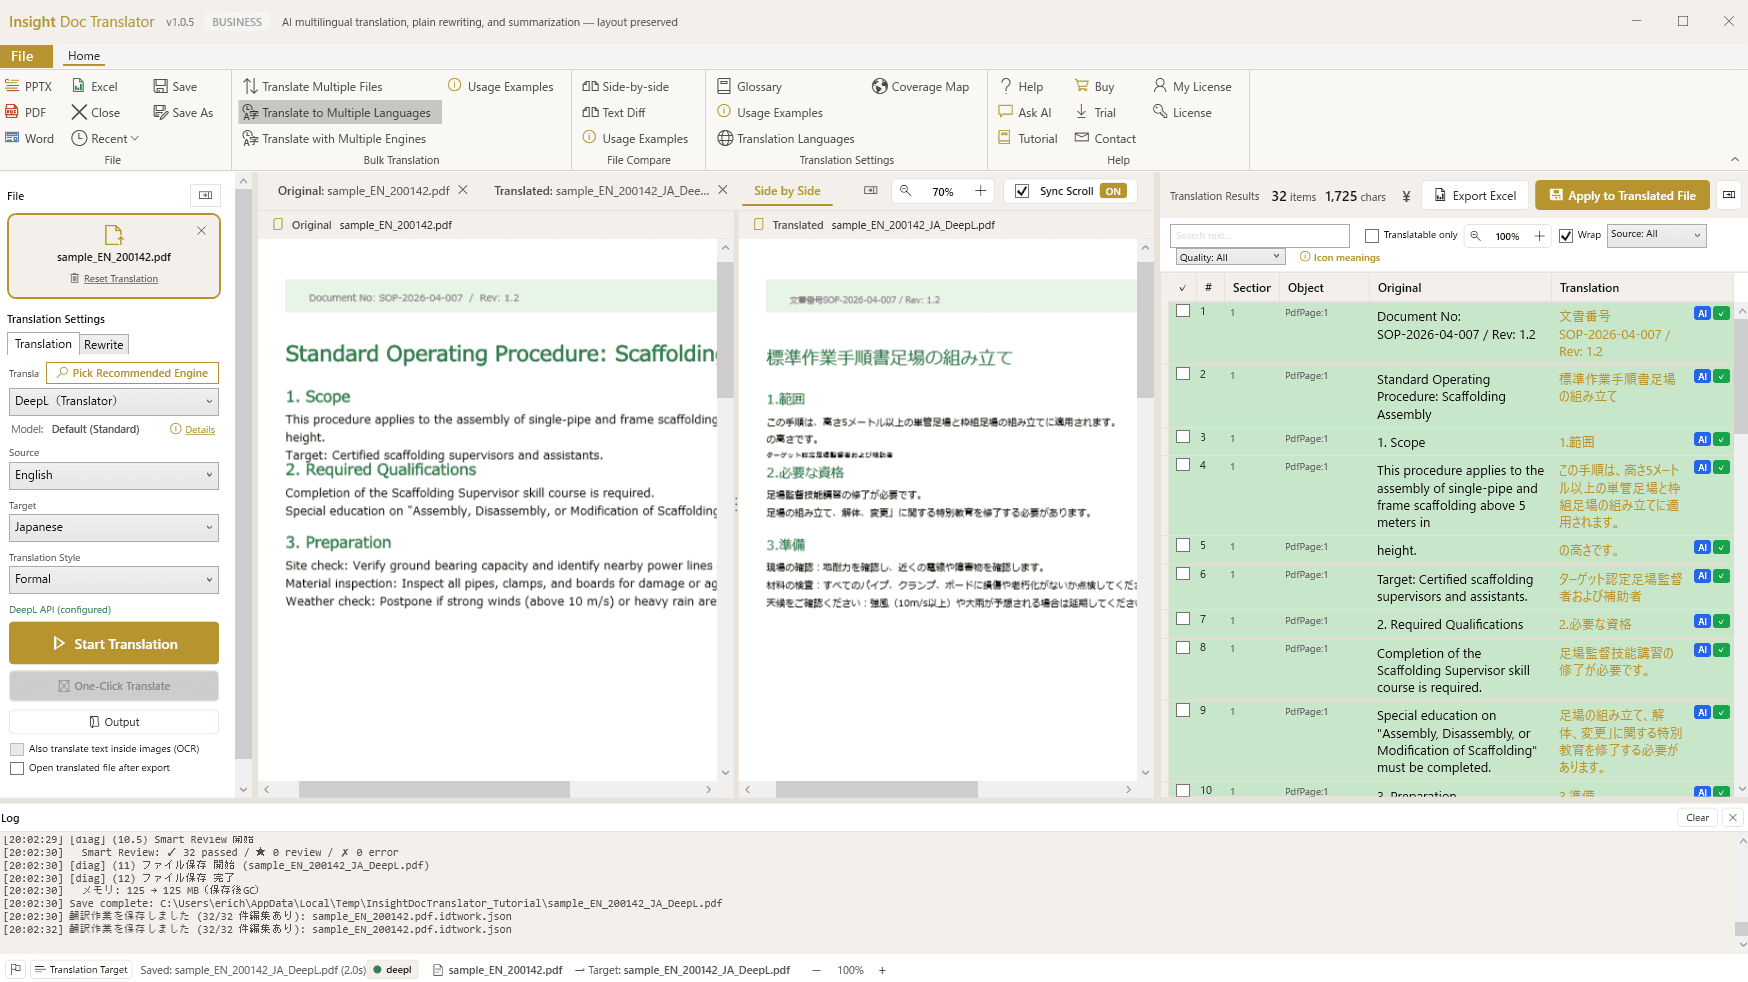Select checkbox for result row 1

click(1183, 311)
